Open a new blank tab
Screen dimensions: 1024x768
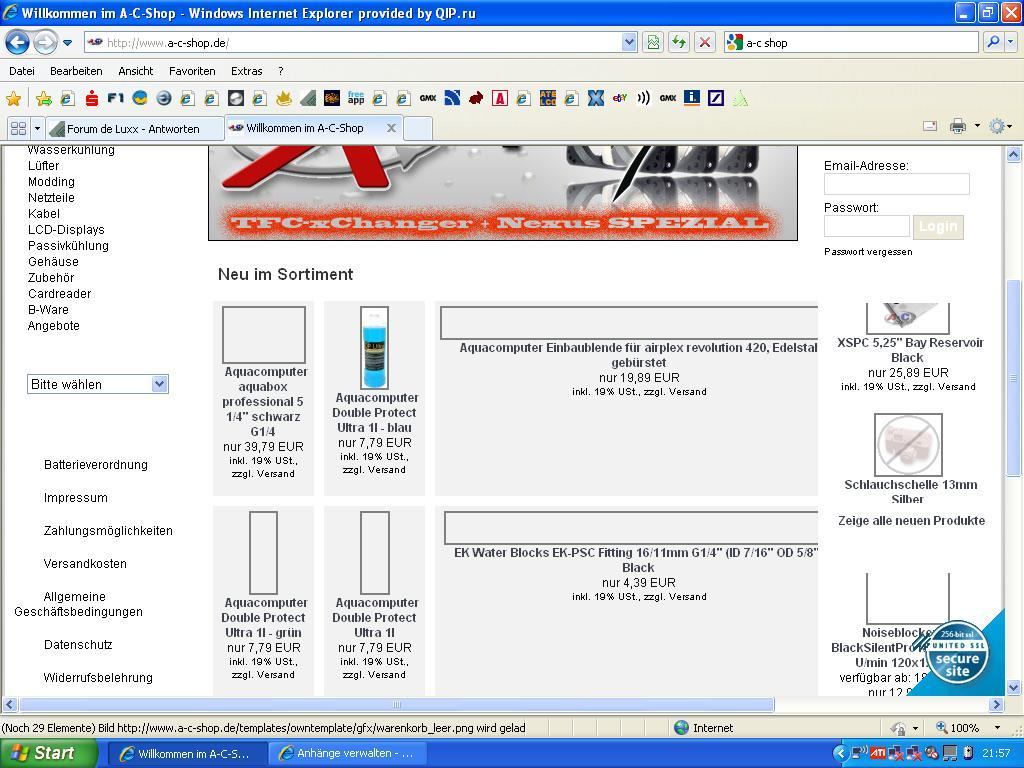click(x=418, y=128)
